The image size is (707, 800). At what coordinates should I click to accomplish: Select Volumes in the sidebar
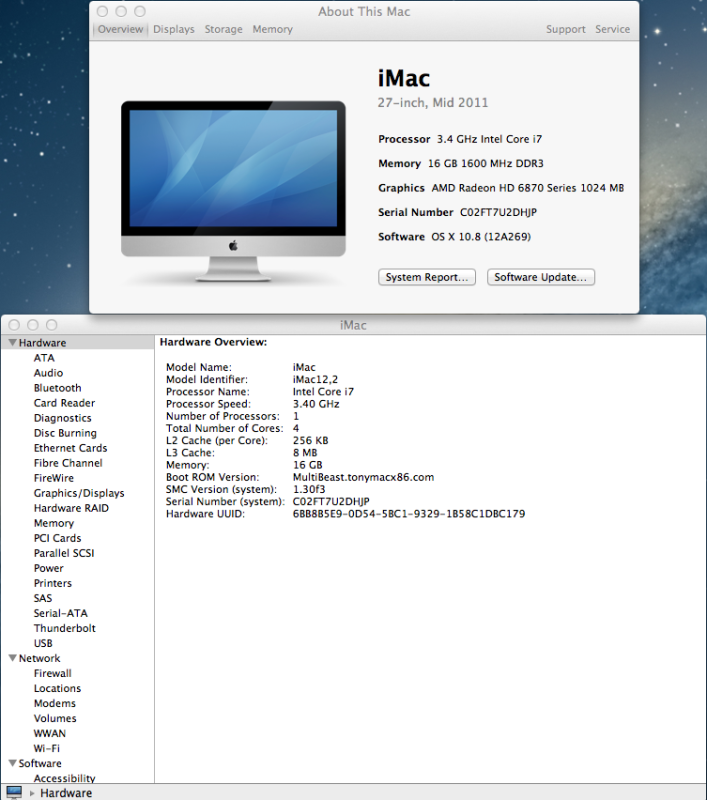coord(55,718)
